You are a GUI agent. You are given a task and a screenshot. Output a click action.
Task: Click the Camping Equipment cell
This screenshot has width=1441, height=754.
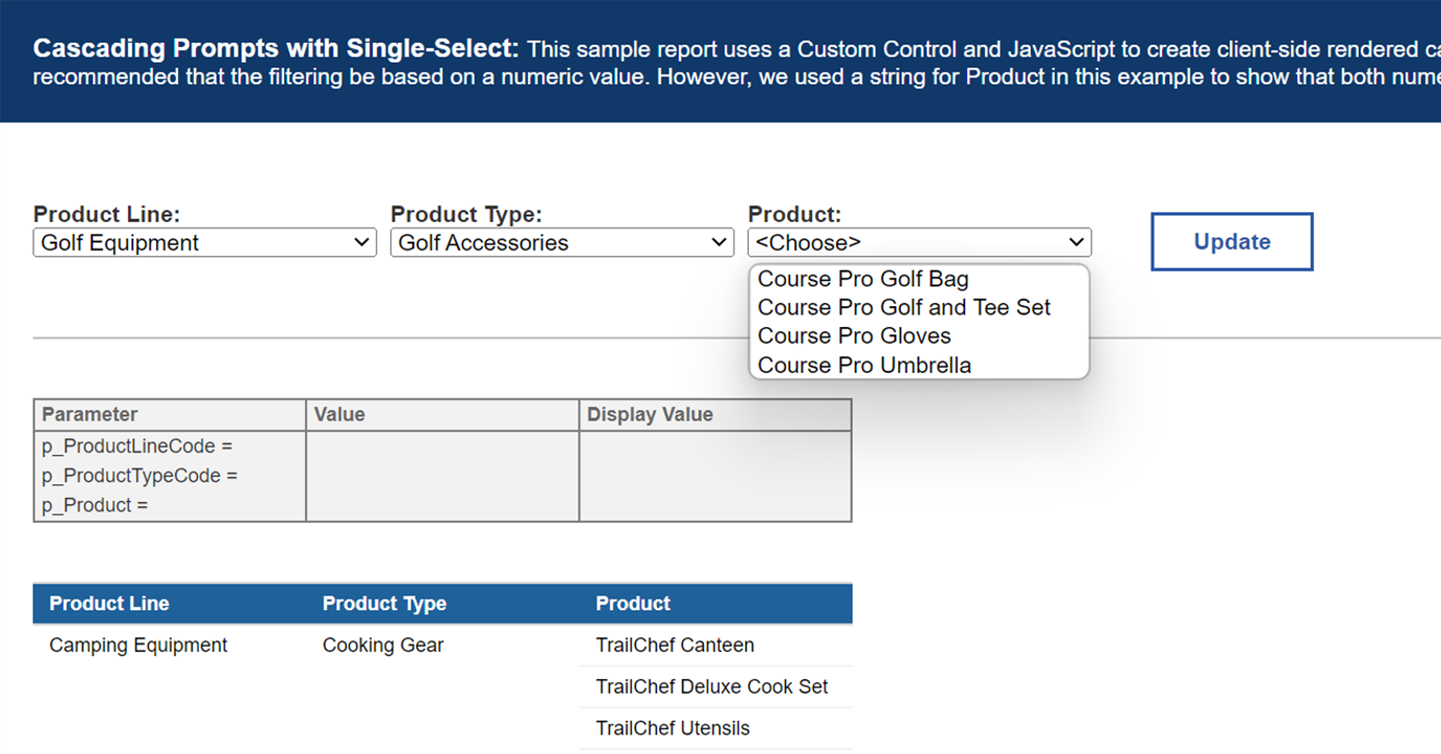(x=138, y=645)
